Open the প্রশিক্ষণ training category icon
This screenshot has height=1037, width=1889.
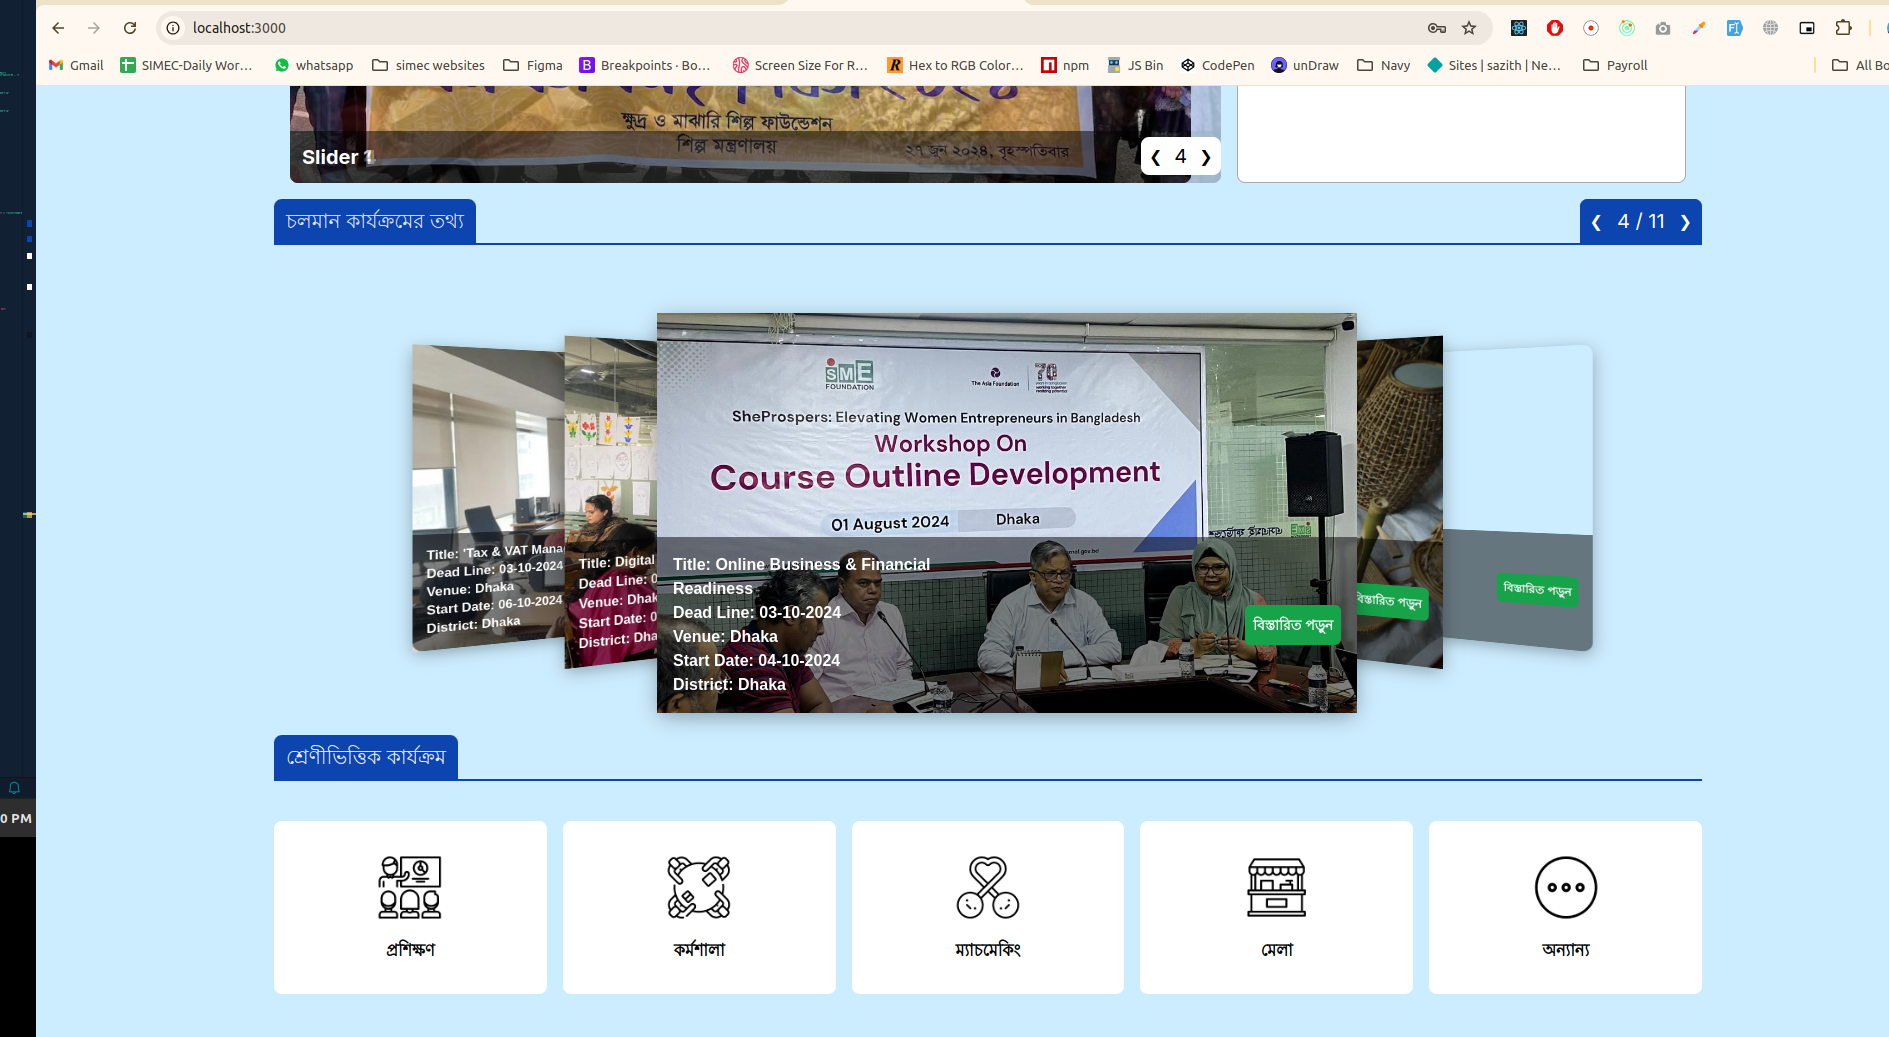(x=410, y=887)
